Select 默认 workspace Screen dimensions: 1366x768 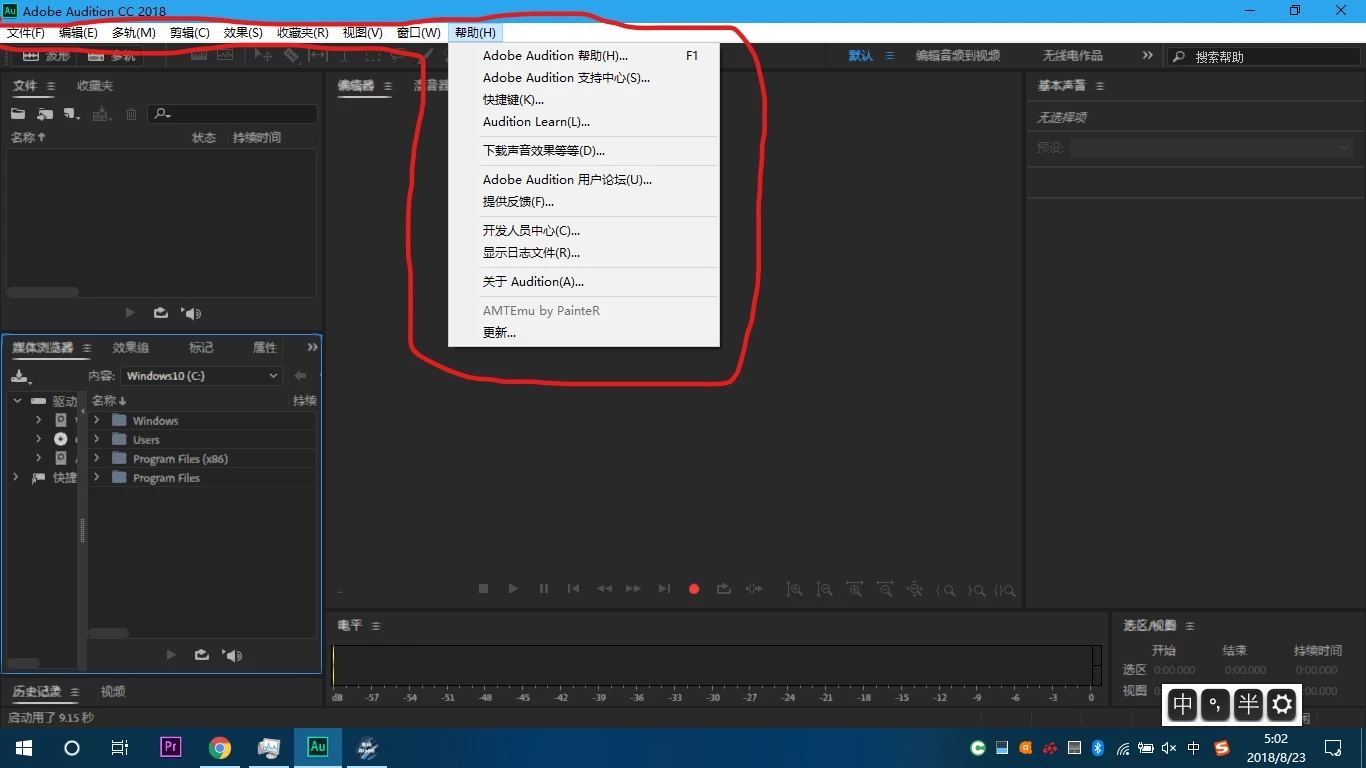coord(861,56)
